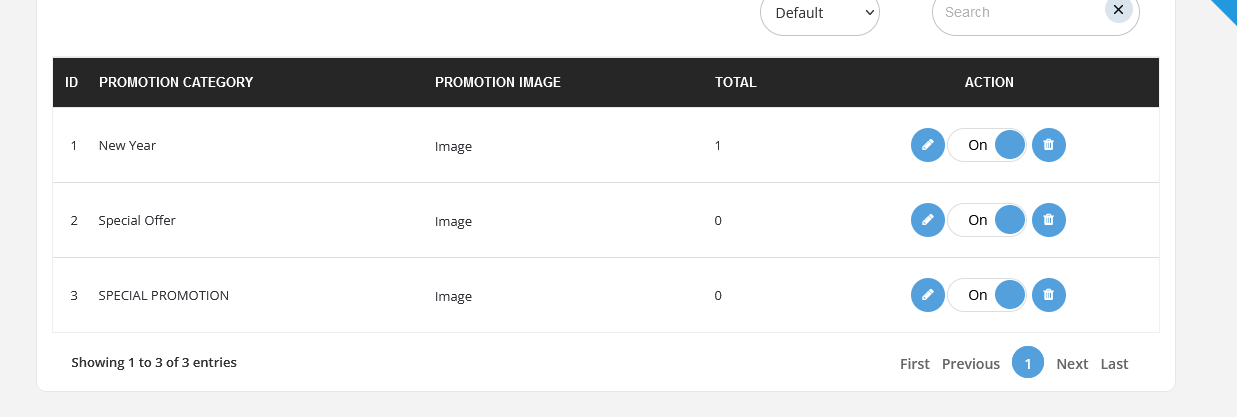Delete the Special Offer row
1237x417 pixels.
(1049, 220)
